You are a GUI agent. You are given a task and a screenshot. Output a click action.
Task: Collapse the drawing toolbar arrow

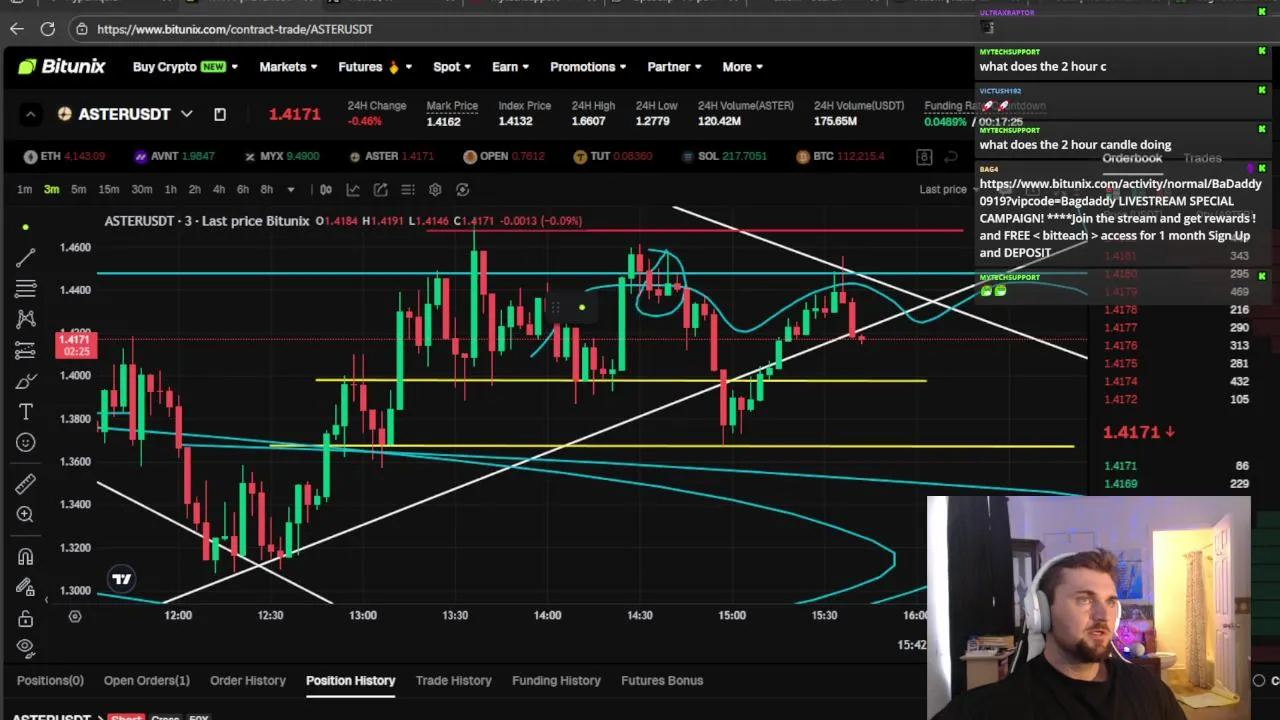pyautogui.click(x=46, y=599)
